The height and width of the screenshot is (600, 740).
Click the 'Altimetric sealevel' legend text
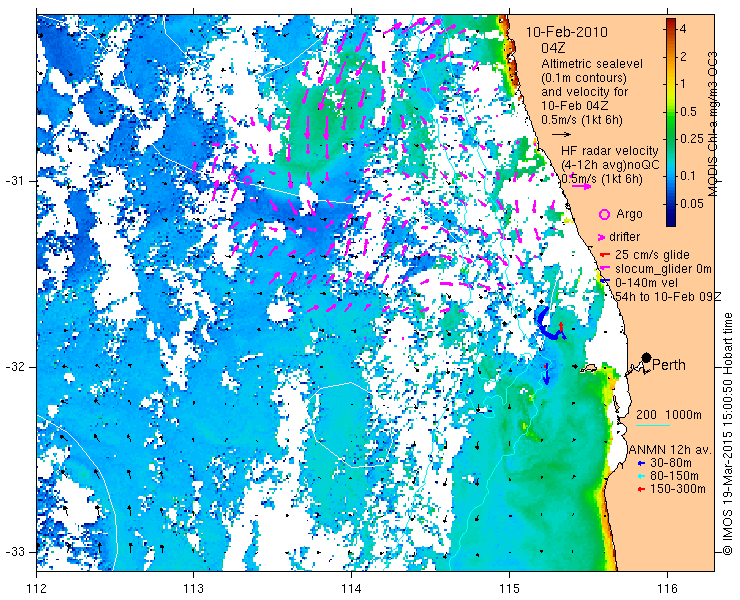coord(592,64)
